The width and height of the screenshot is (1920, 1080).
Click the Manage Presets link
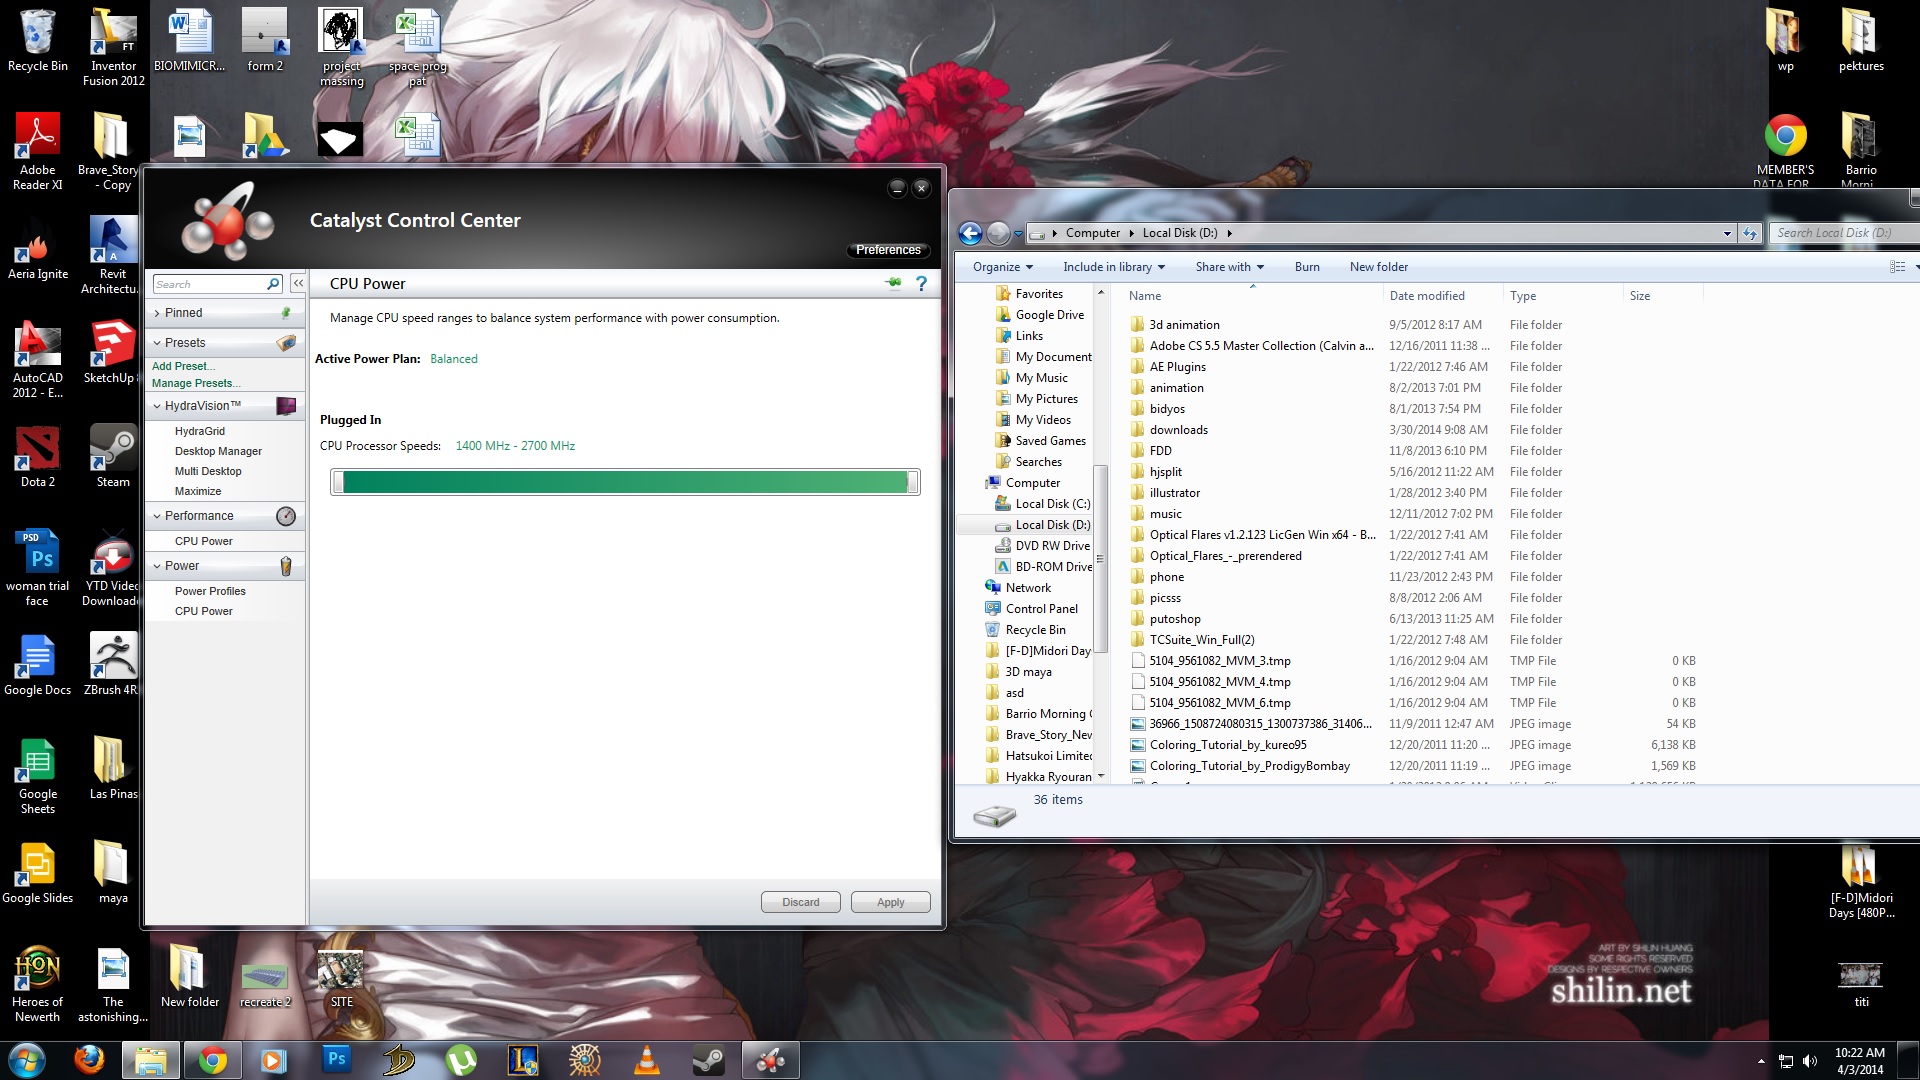point(196,383)
